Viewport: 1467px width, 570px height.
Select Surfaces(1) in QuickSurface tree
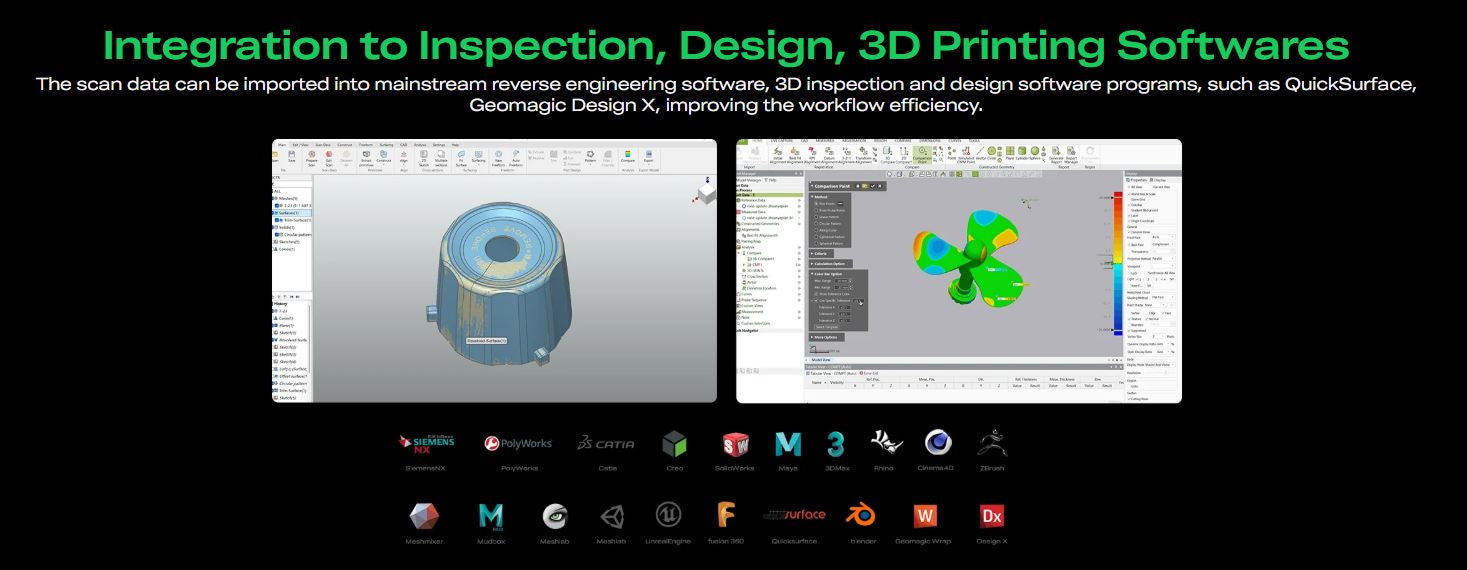pos(289,213)
